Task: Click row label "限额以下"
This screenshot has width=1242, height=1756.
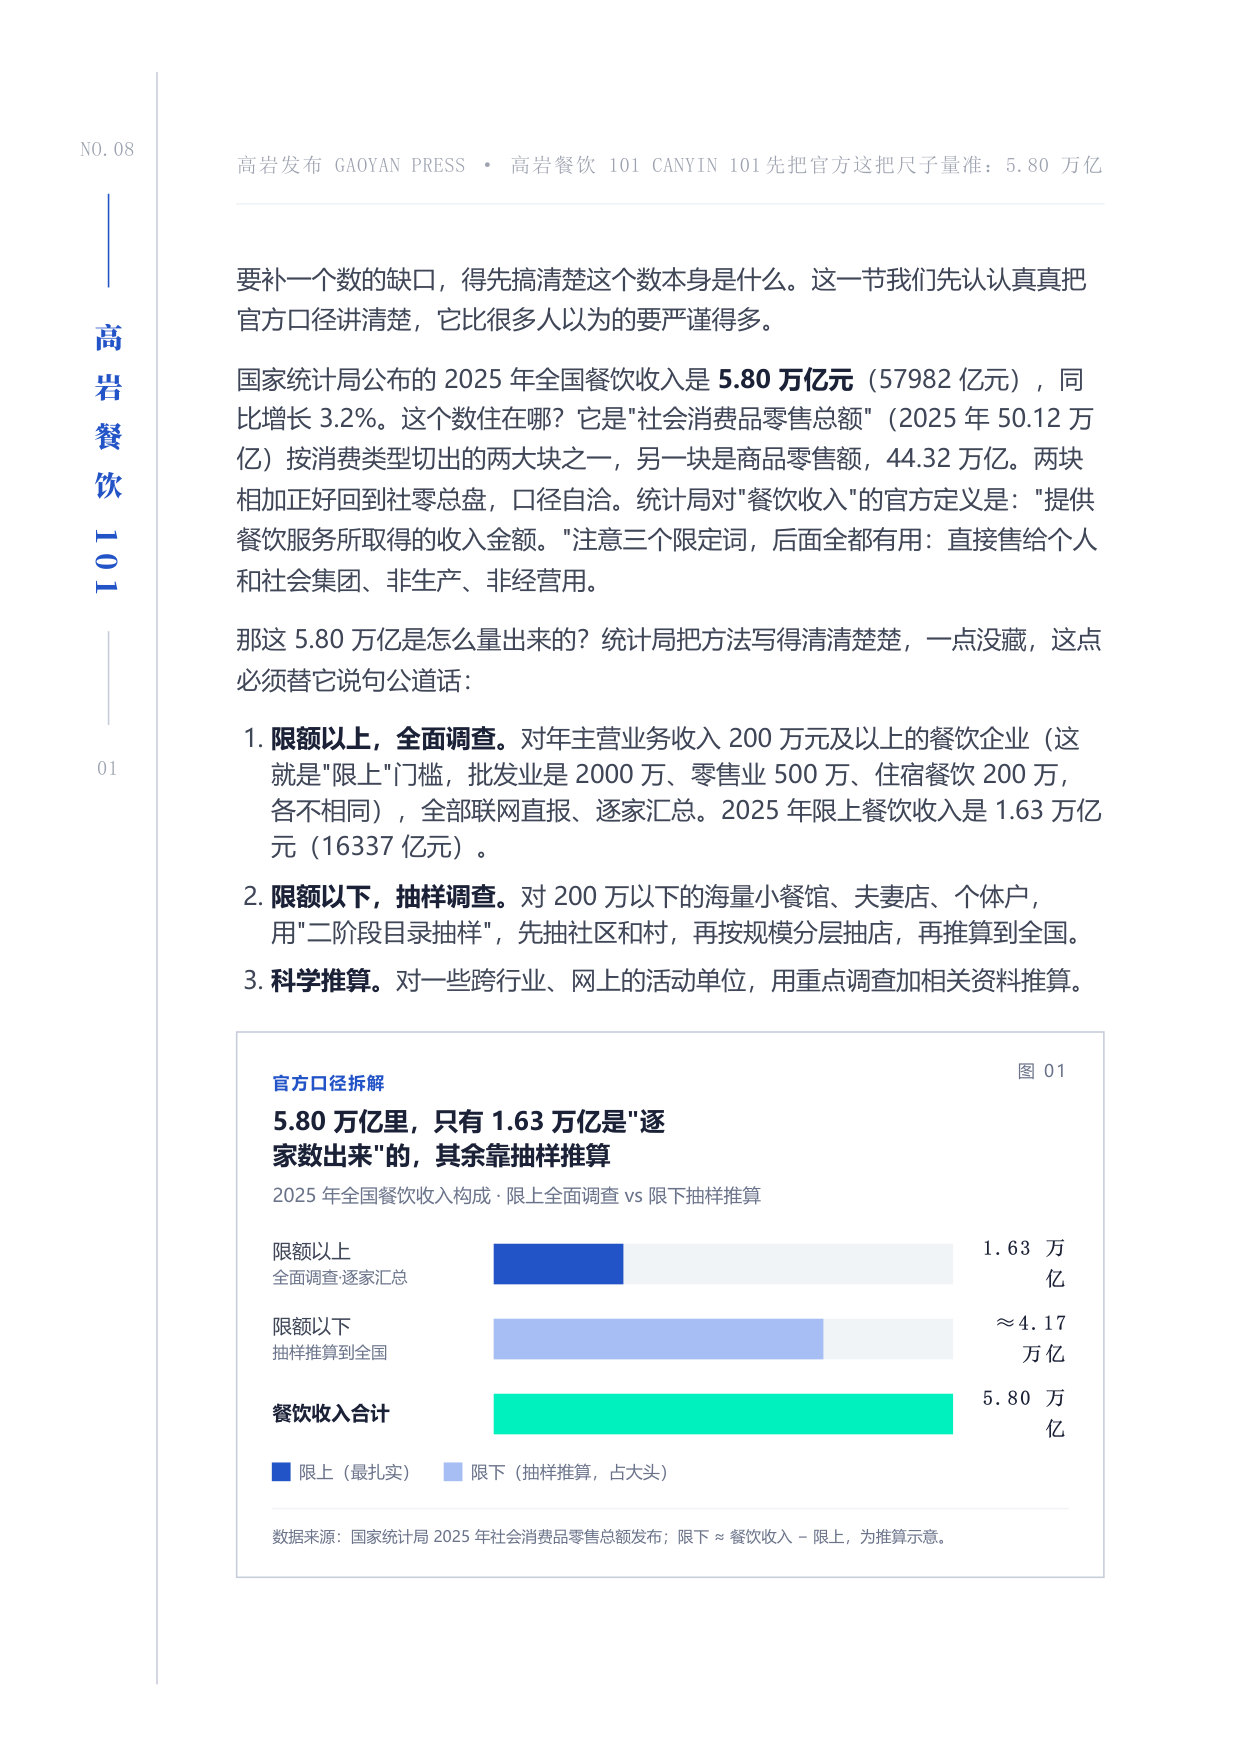Action: click(311, 1327)
